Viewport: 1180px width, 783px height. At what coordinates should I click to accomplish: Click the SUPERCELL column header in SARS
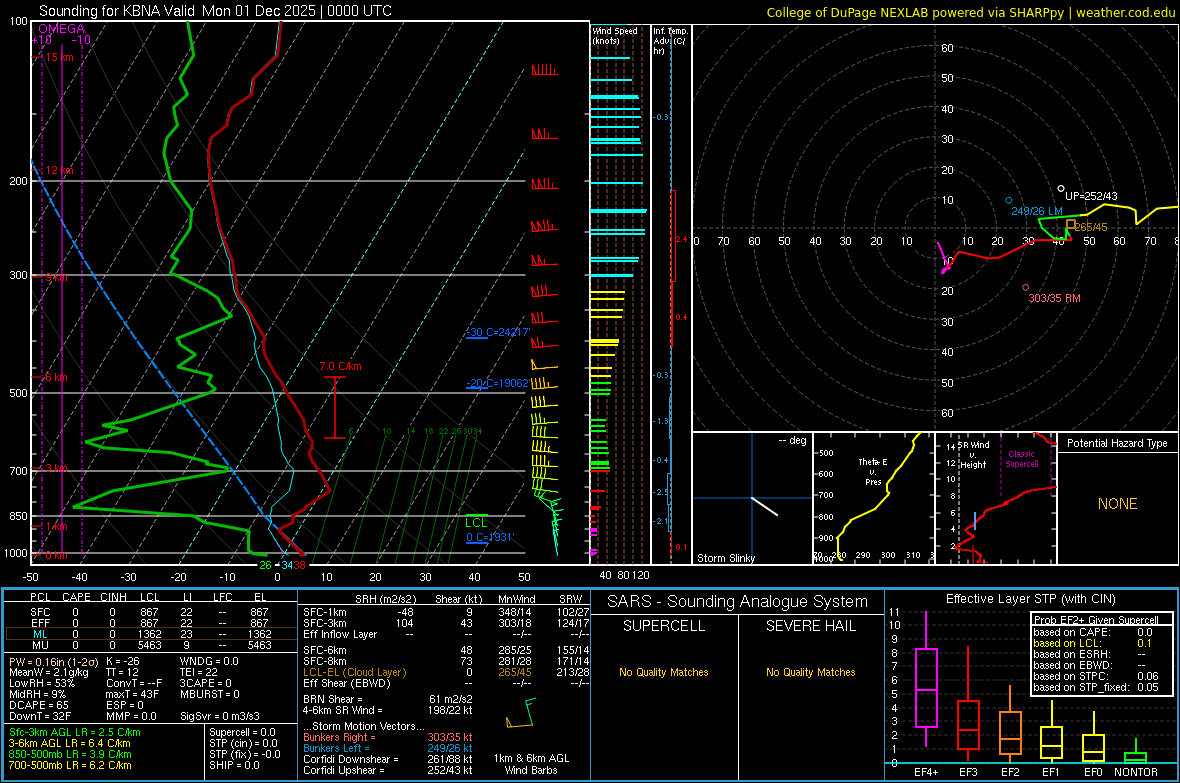(x=664, y=626)
